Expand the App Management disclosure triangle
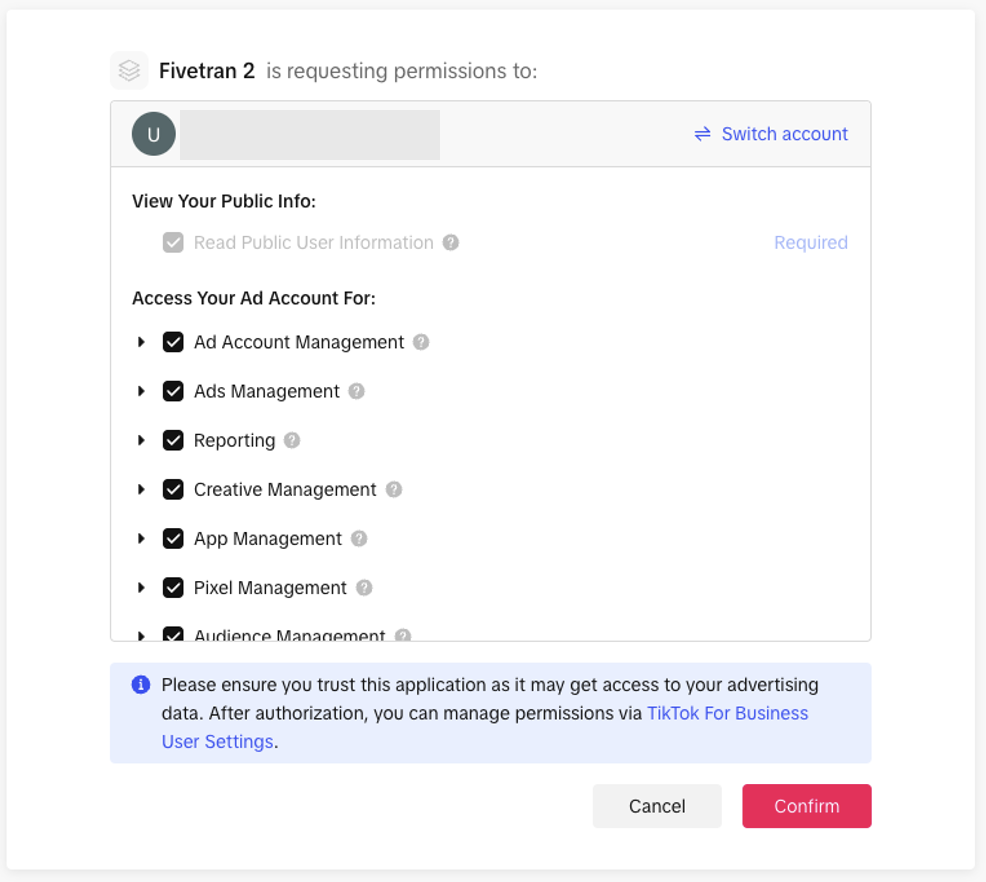986x882 pixels. point(141,538)
